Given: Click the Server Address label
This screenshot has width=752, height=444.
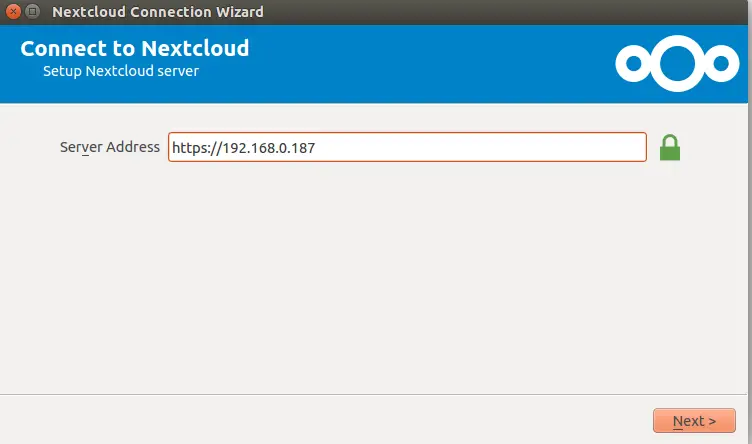Looking at the screenshot, I should coord(110,147).
